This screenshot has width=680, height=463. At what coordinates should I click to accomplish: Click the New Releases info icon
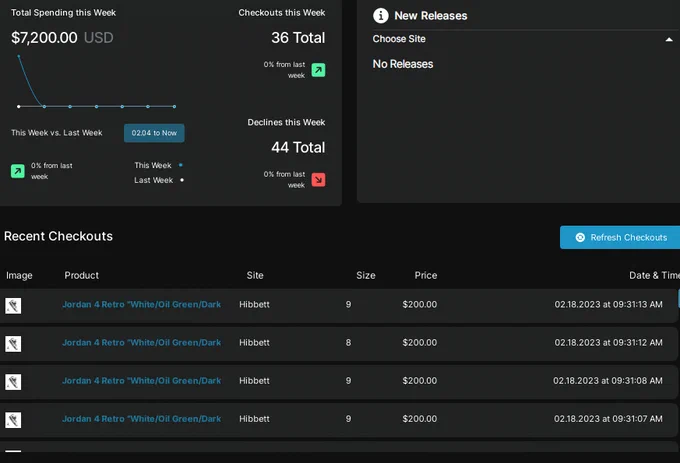[380, 16]
